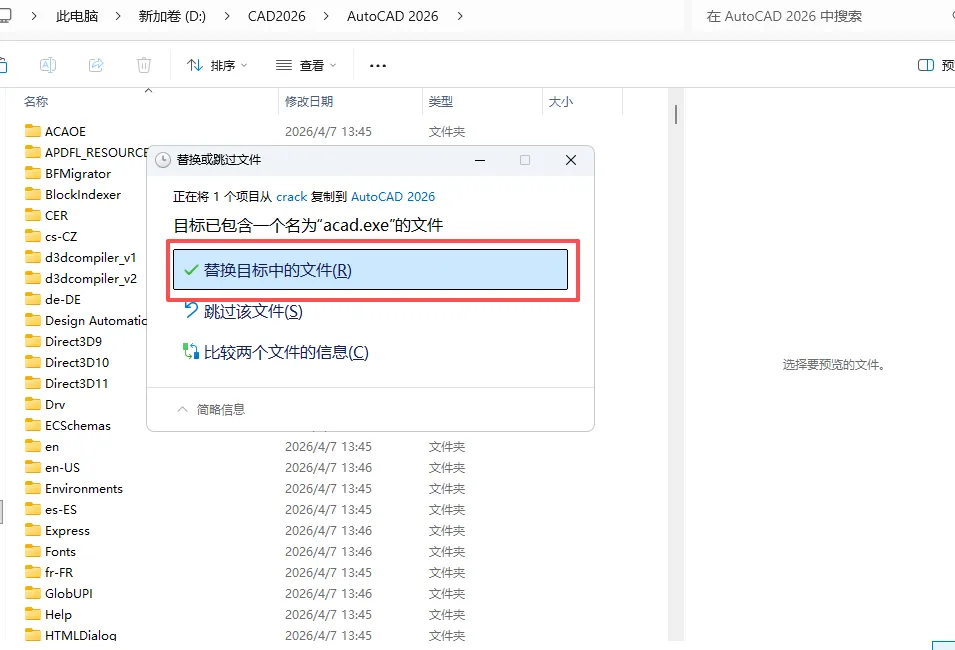
Task: Select the d3dcompiler_v1 folder icon
Action: point(33,257)
